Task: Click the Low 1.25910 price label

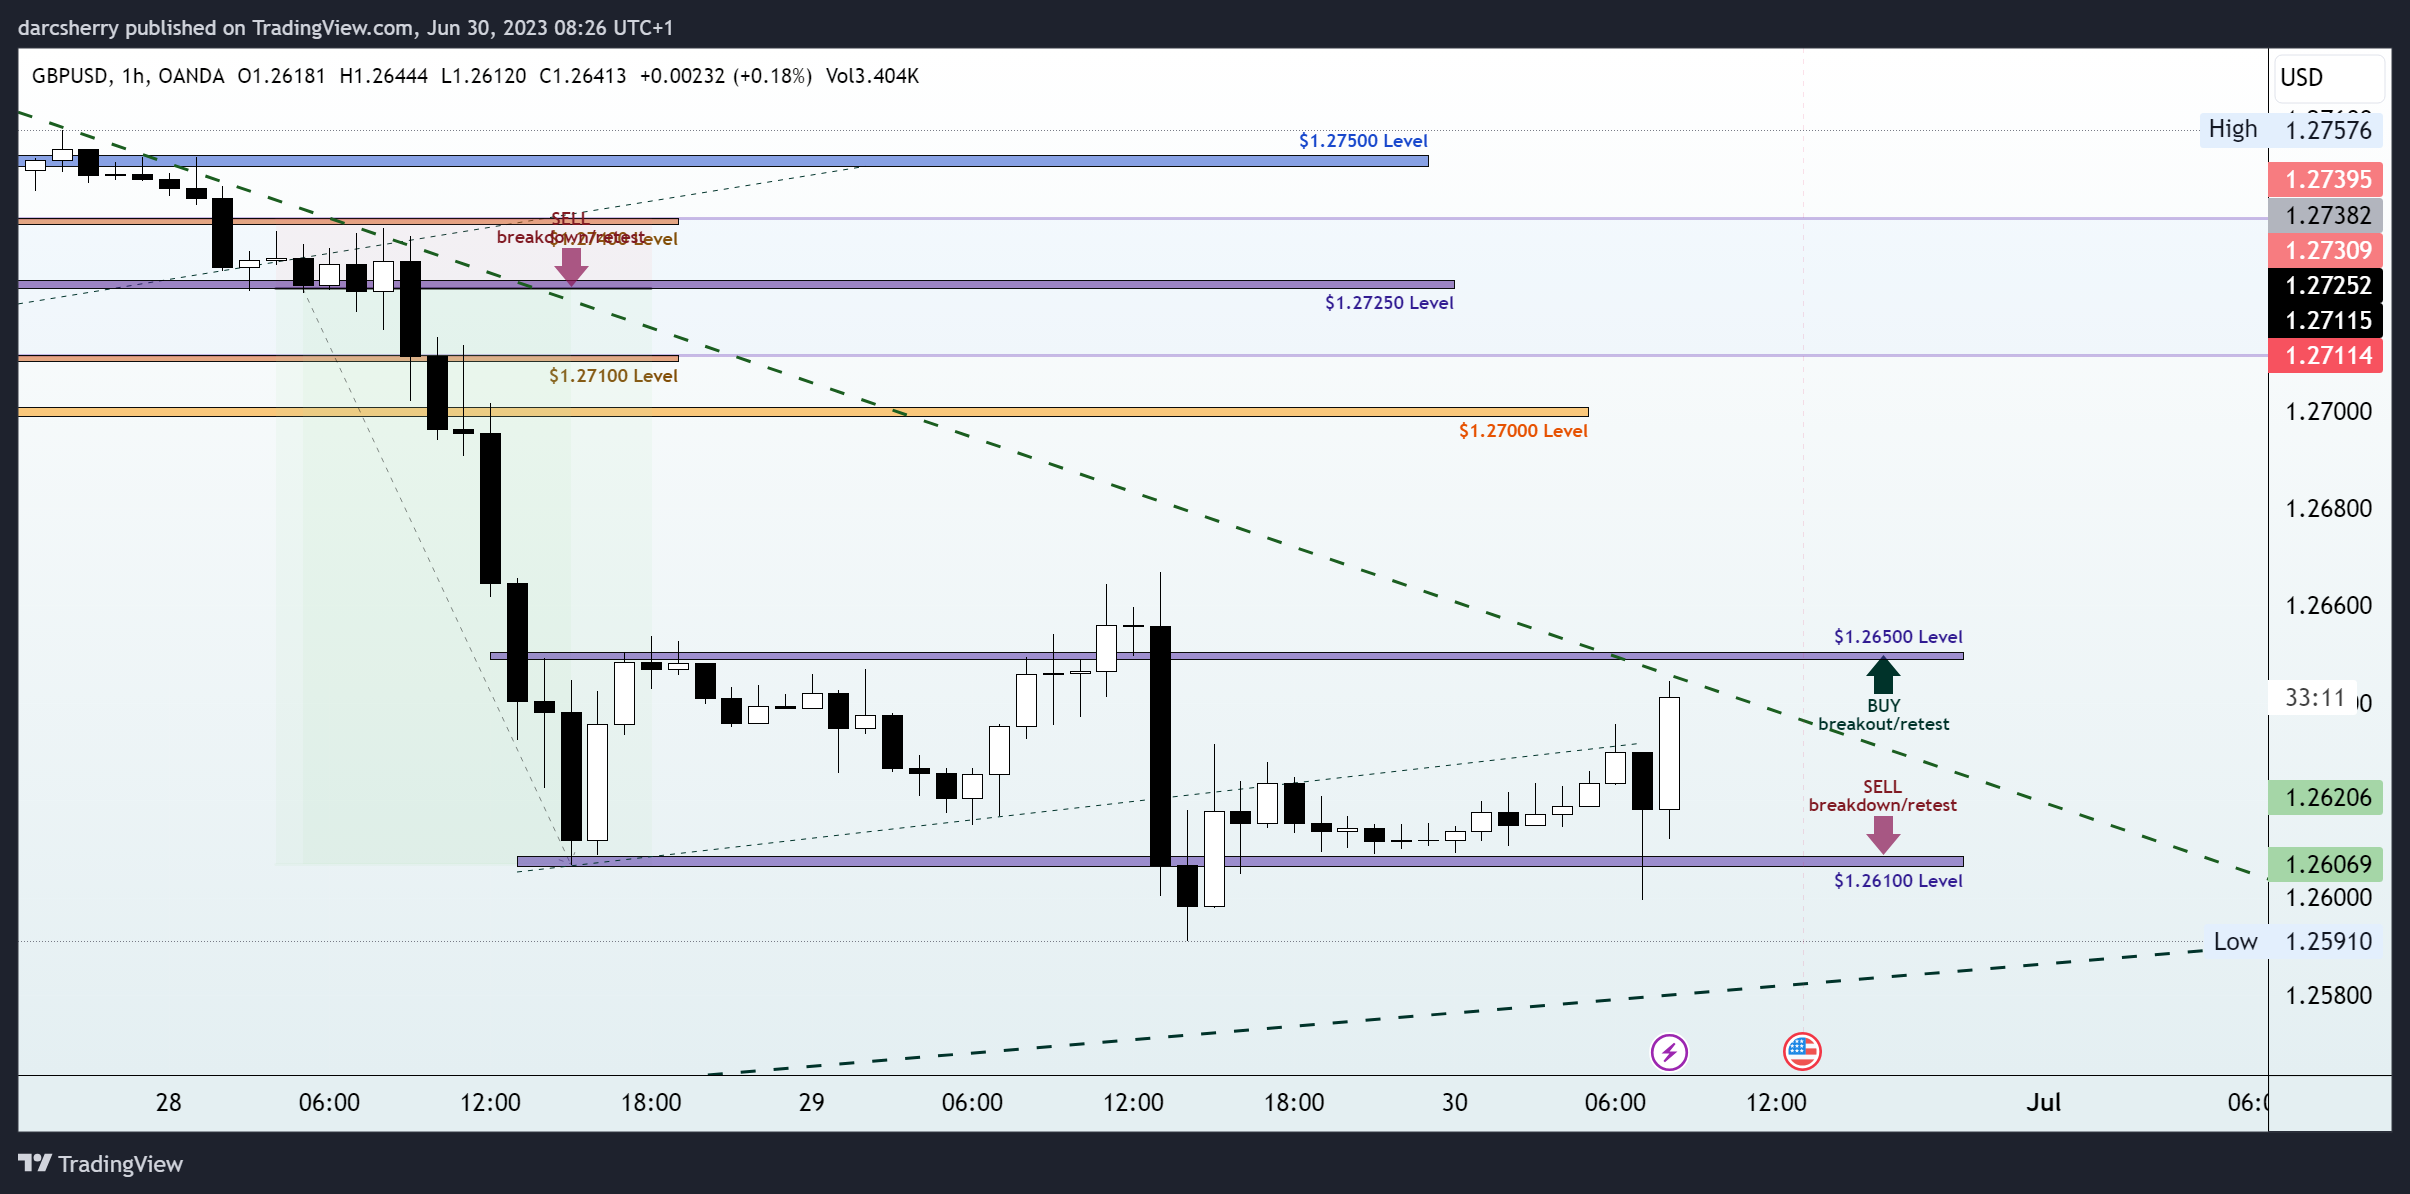Action: 2292,941
